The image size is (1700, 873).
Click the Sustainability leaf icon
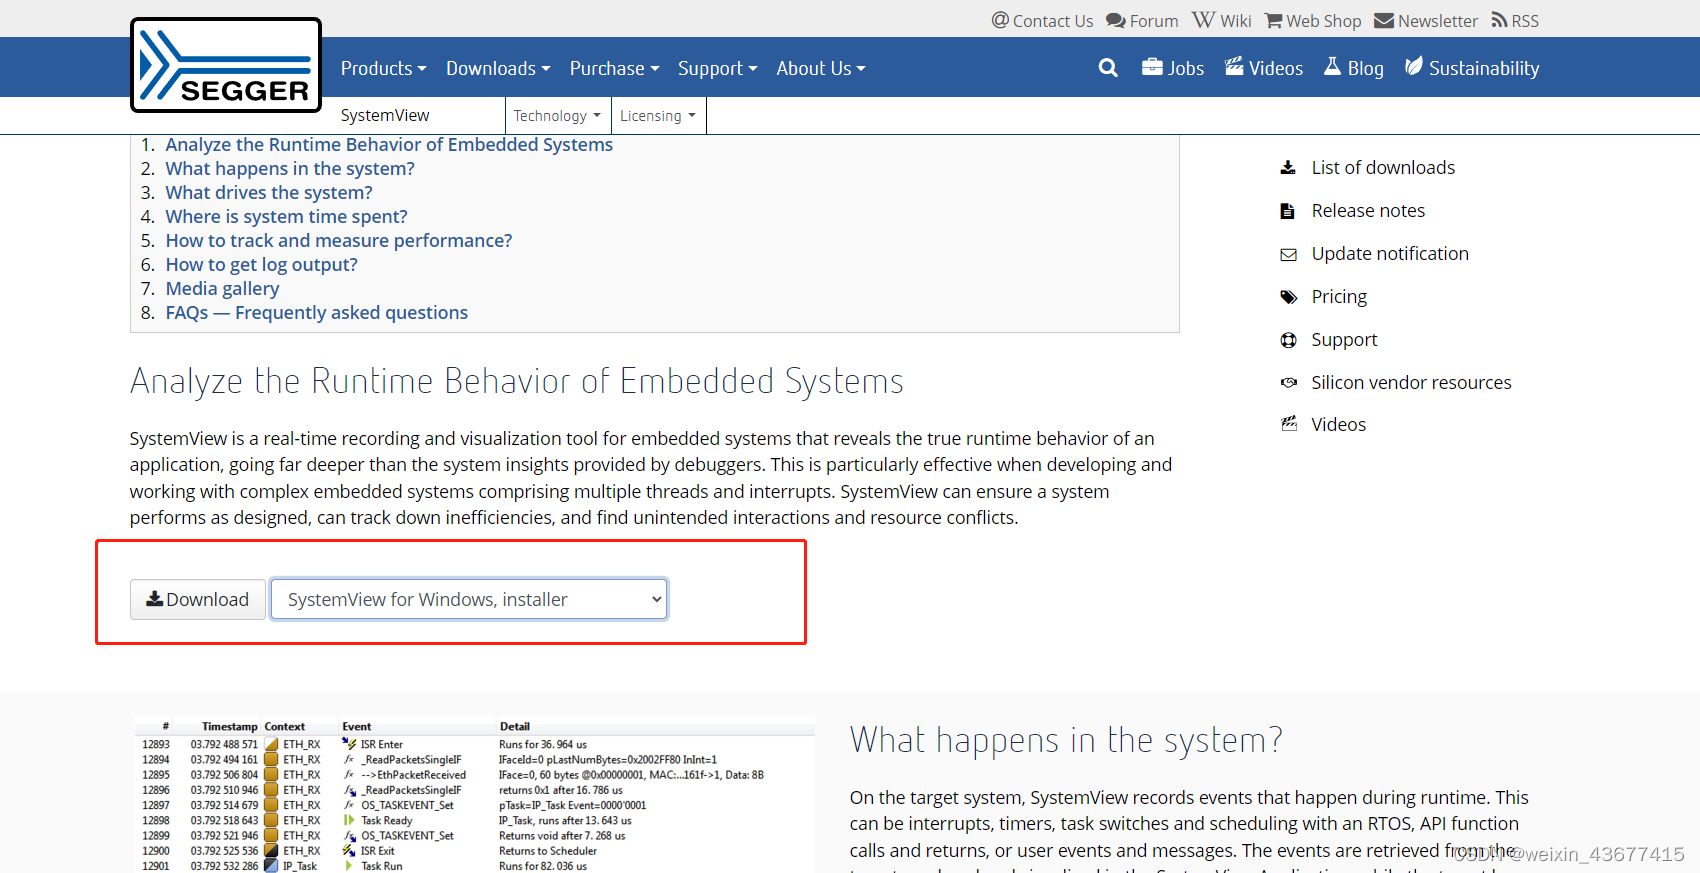coord(1414,66)
